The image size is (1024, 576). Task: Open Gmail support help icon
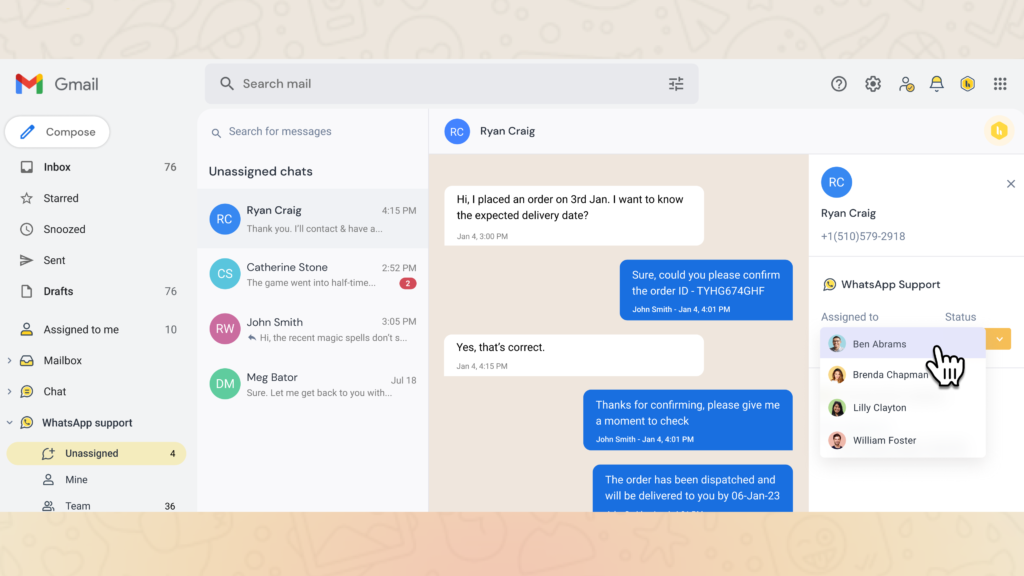tap(839, 84)
